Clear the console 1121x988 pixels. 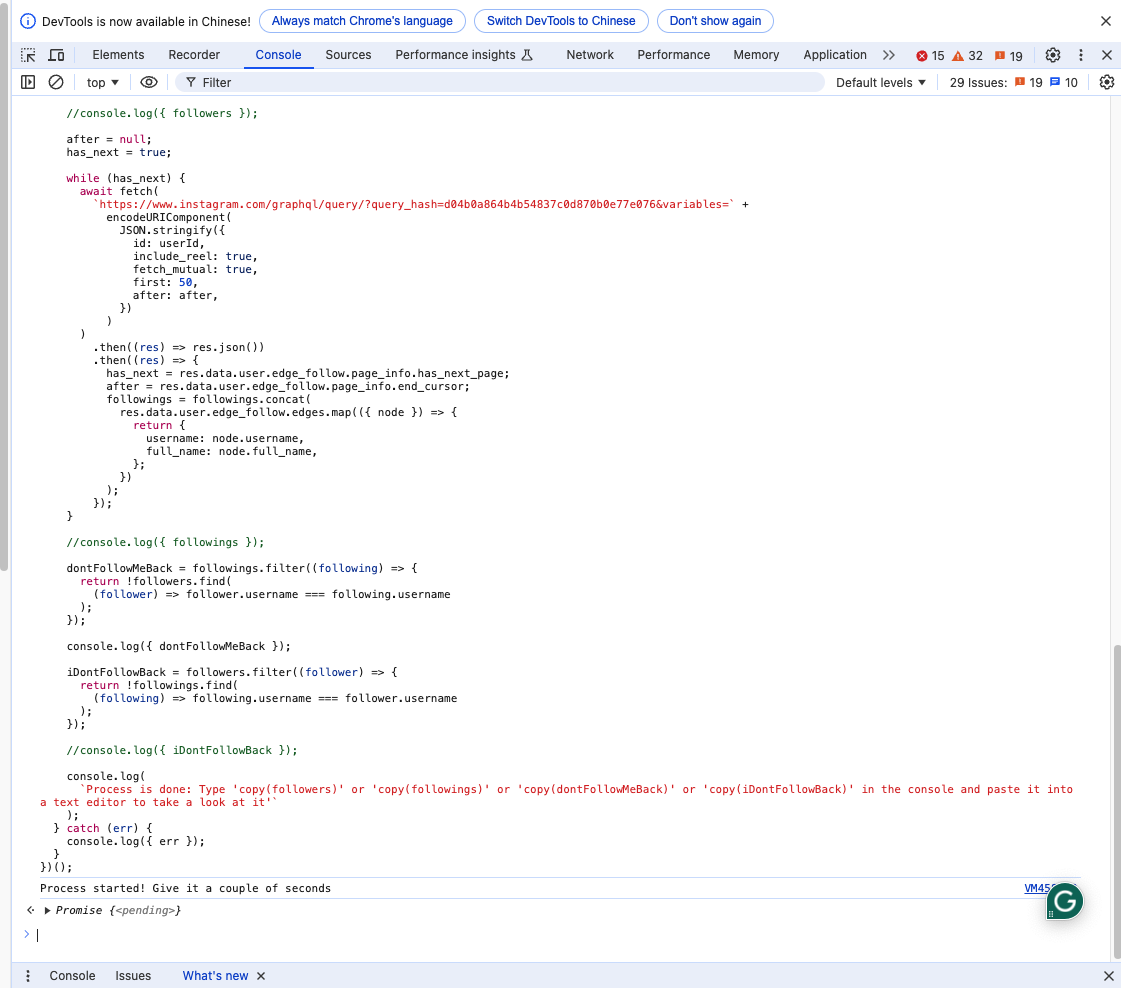tap(55, 82)
